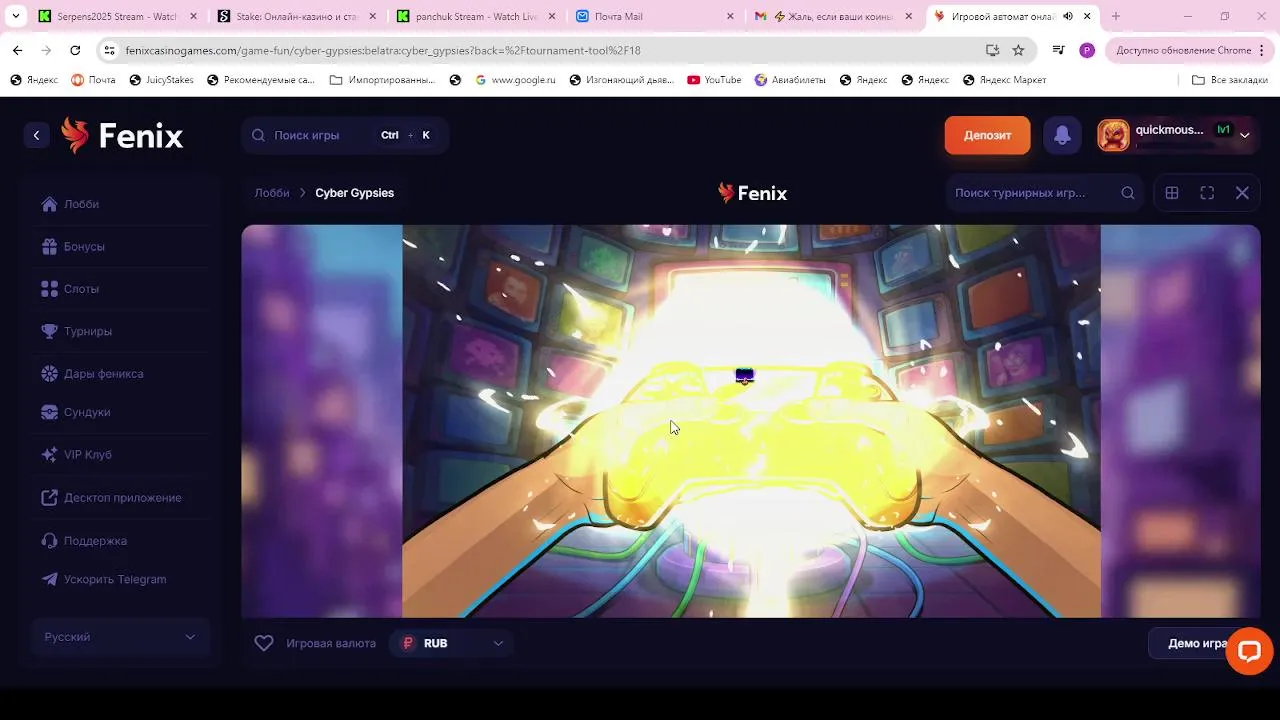Mute the Игровой автомат tab audio icon

1068,16
